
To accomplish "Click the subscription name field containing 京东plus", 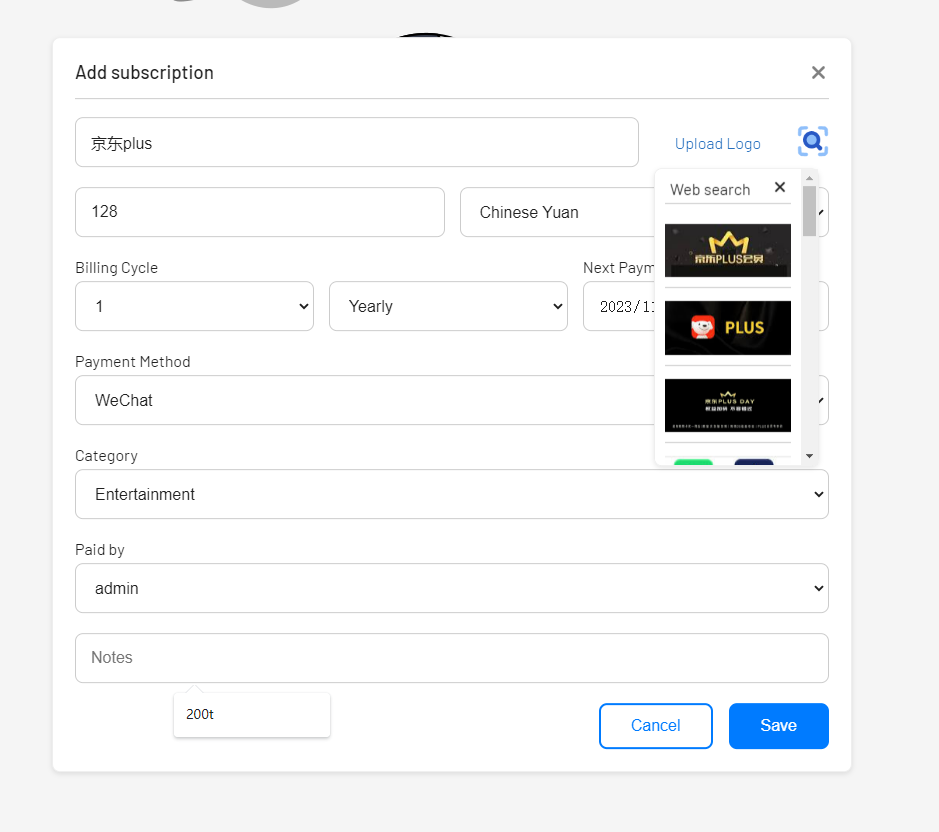I will pyautogui.click(x=356, y=142).
